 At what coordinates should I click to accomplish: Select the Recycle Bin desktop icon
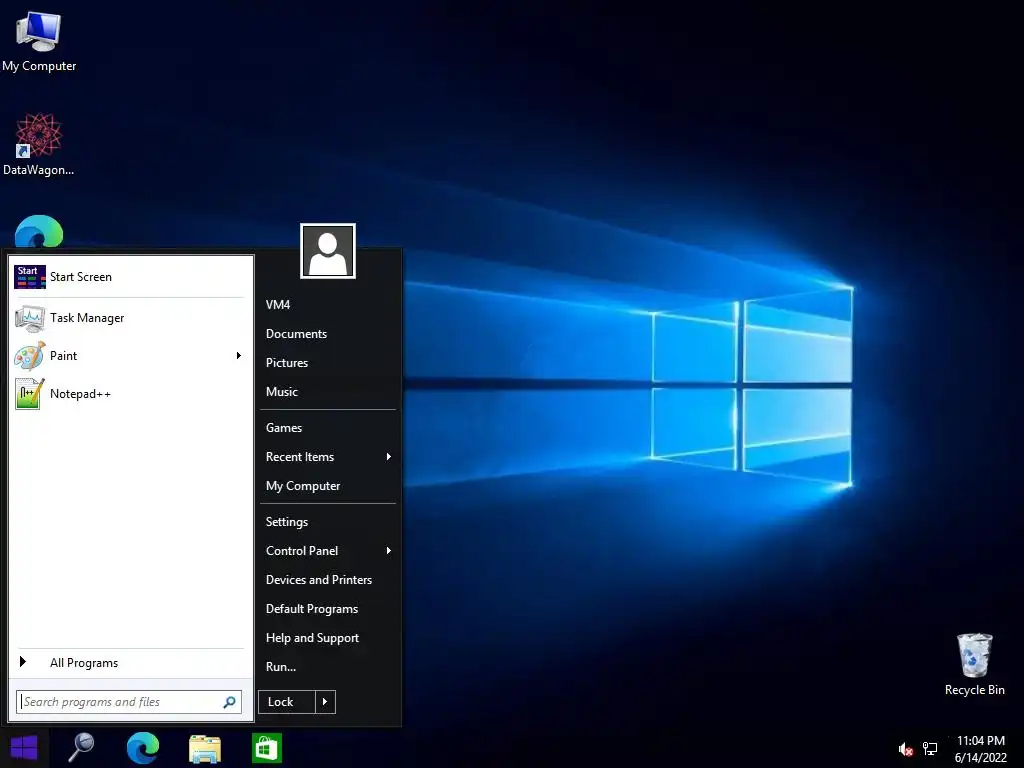[974, 665]
